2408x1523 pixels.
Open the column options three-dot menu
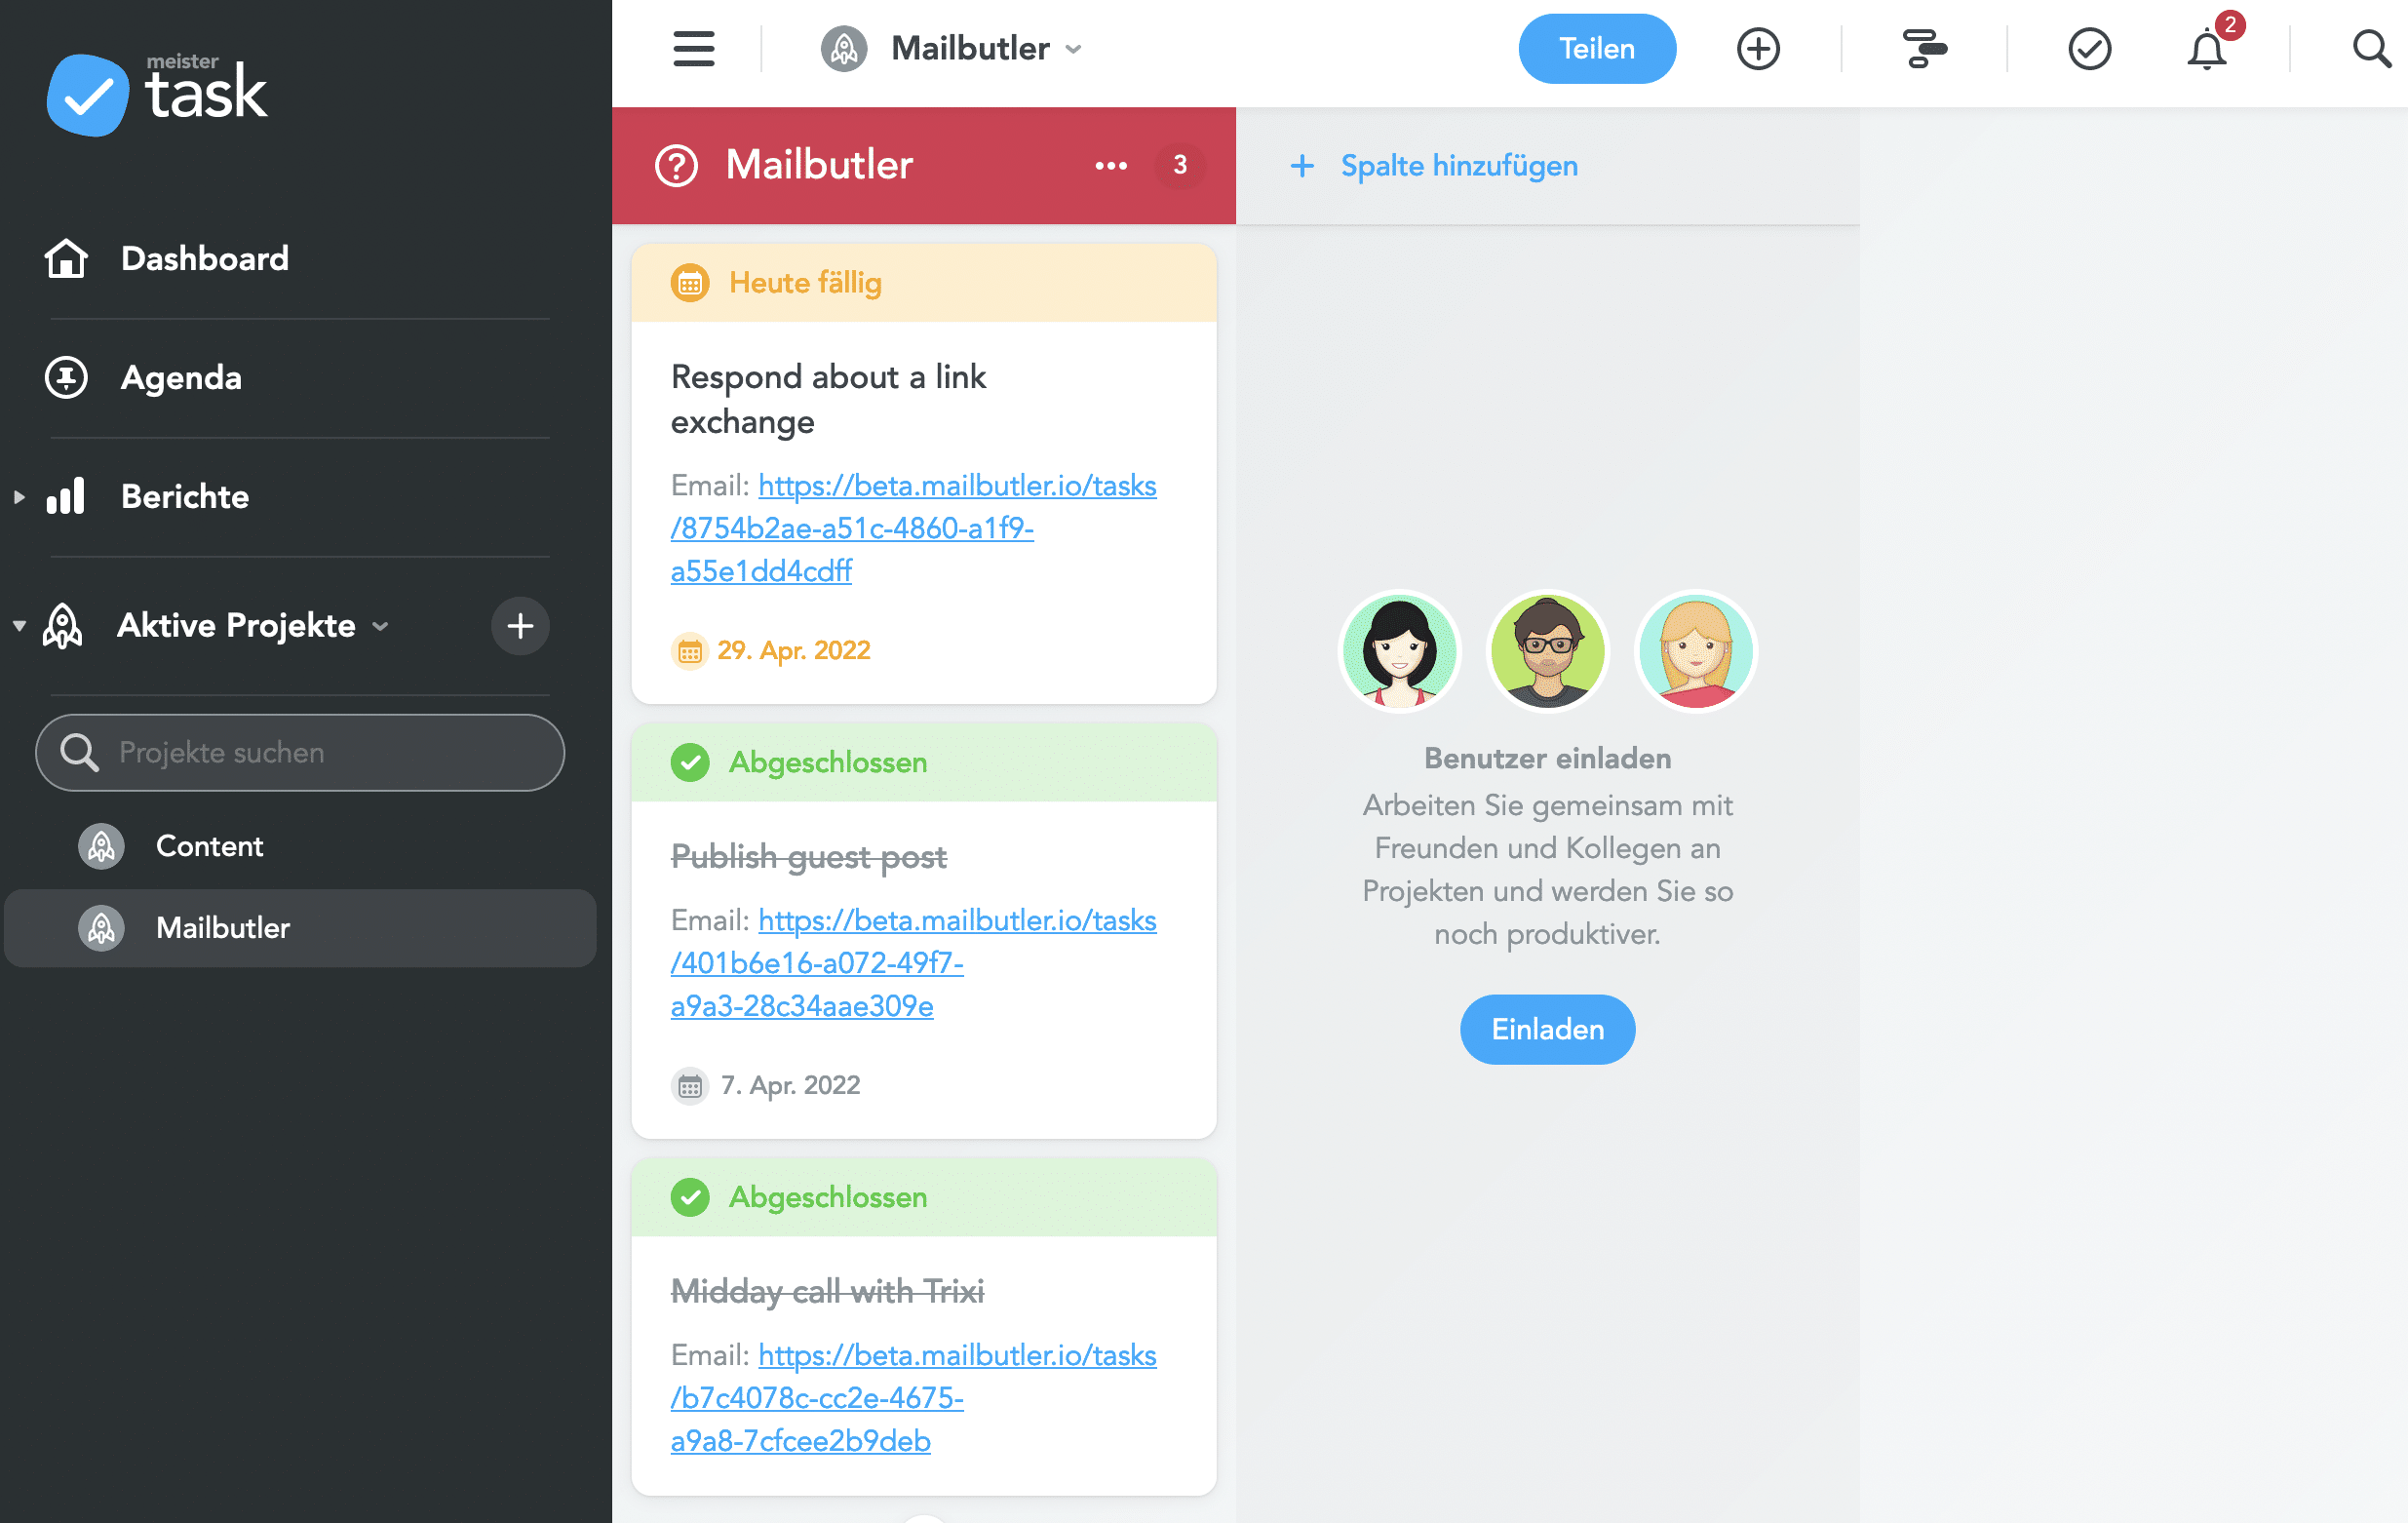[1111, 165]
